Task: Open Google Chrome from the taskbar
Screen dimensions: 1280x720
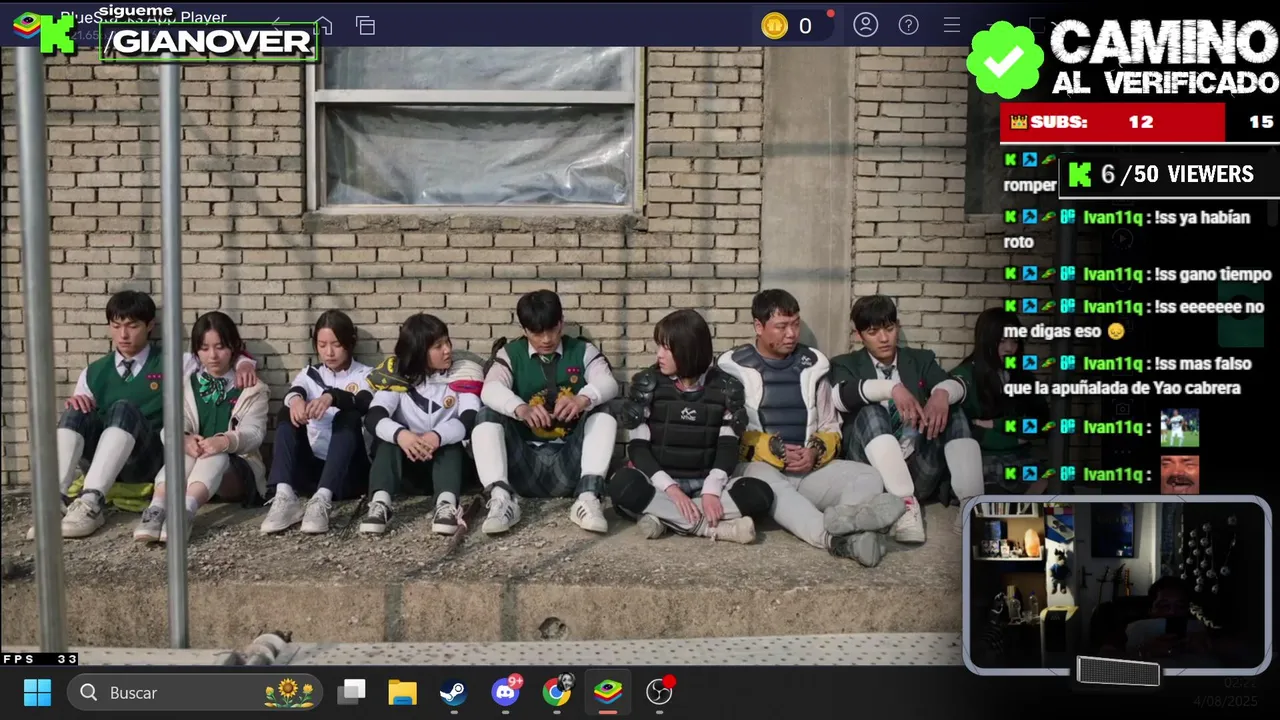Action: tap(557, 692)
